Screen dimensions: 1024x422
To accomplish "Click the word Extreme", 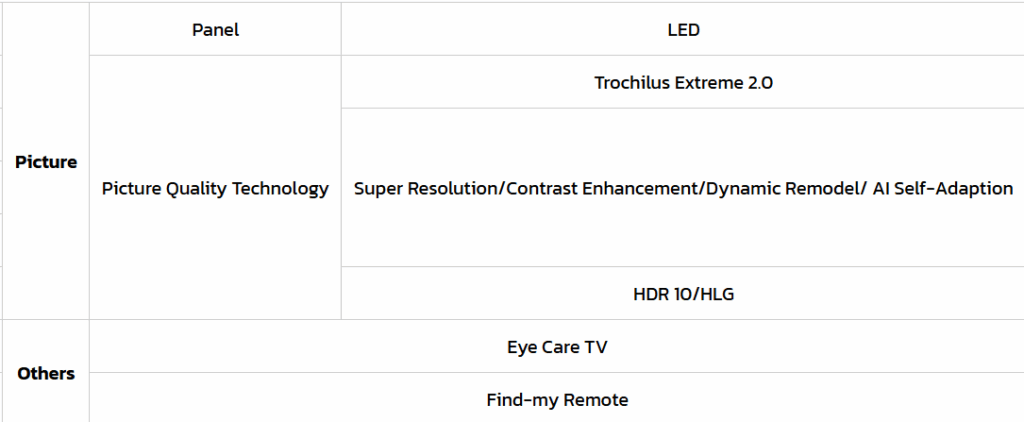I will pyautogui.click(x=708, y=83).
